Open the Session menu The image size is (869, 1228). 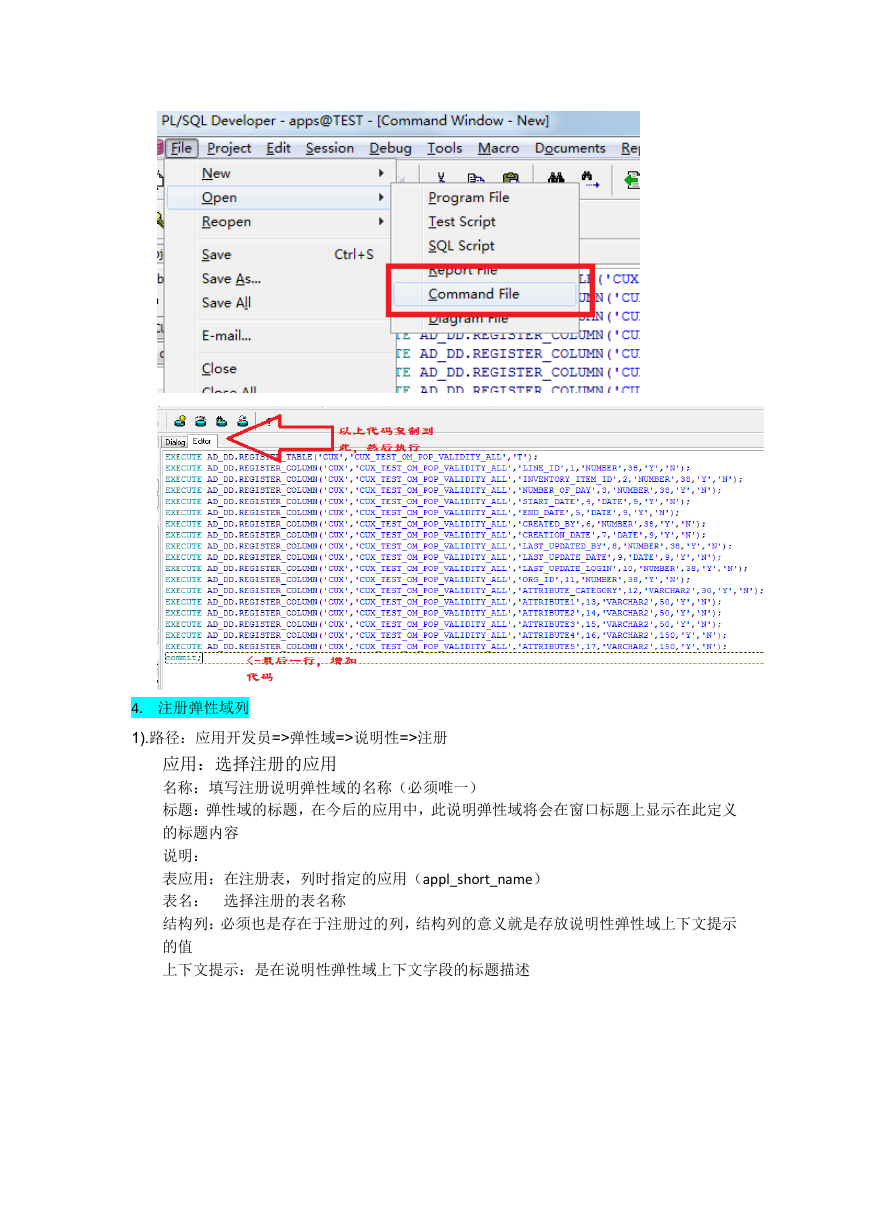(330, 148)
